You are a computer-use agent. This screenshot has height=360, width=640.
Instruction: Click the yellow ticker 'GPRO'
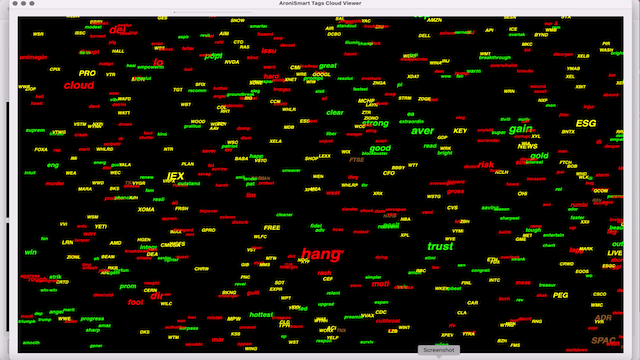coord(208,230)
